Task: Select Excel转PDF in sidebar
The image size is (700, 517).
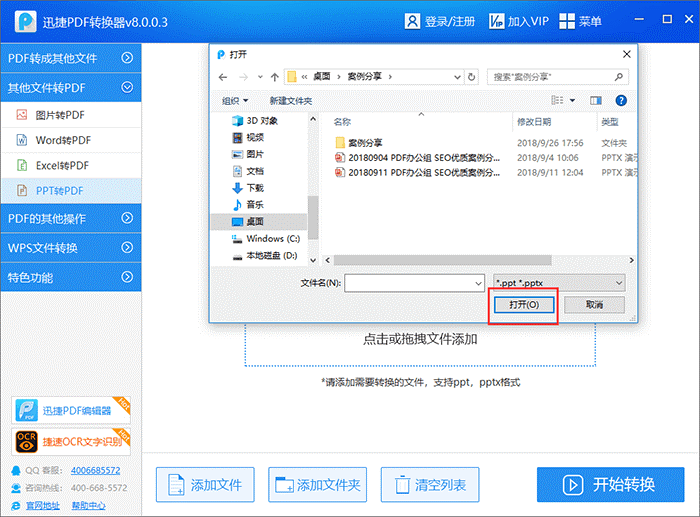Action: pyautogui.click(x=71, y=166)
